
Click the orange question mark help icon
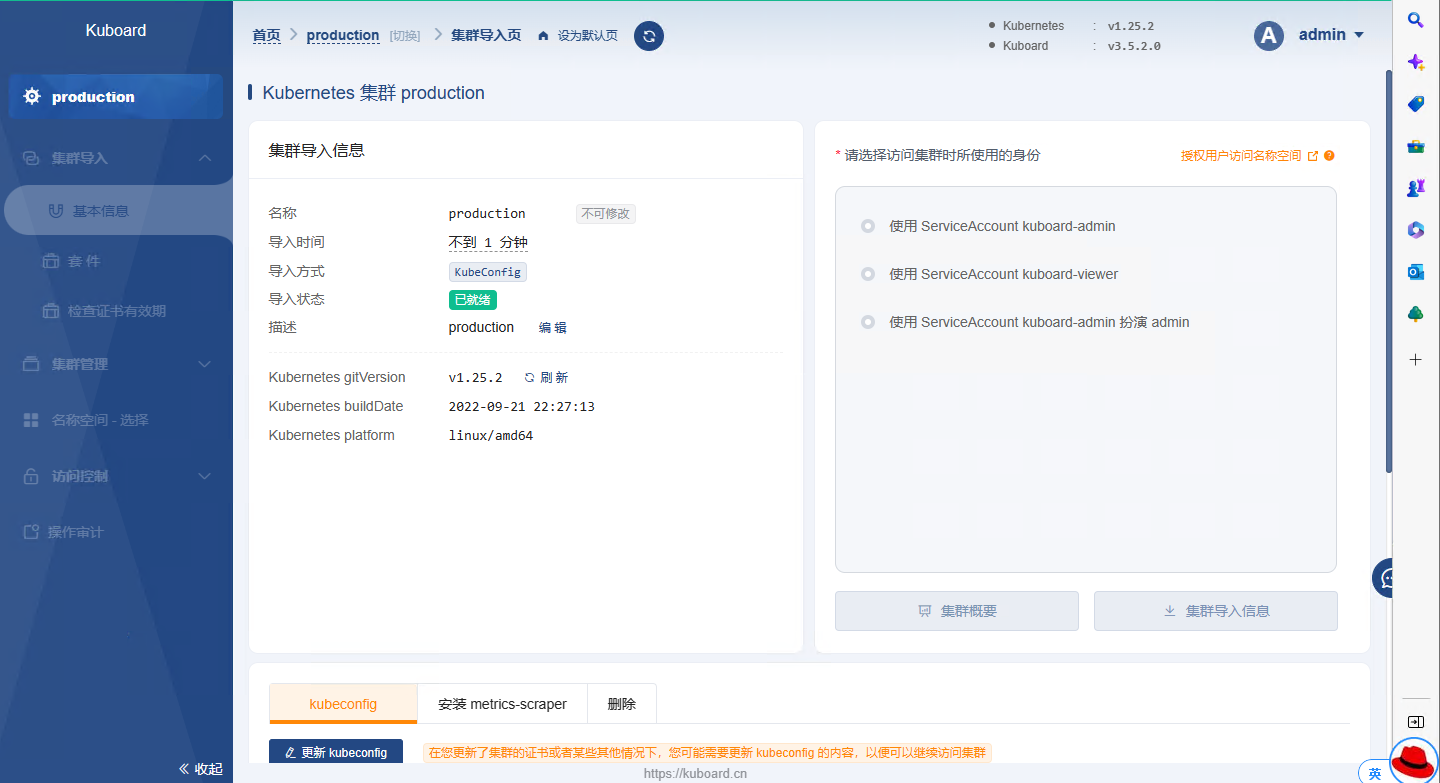(x=1329, y=156)
